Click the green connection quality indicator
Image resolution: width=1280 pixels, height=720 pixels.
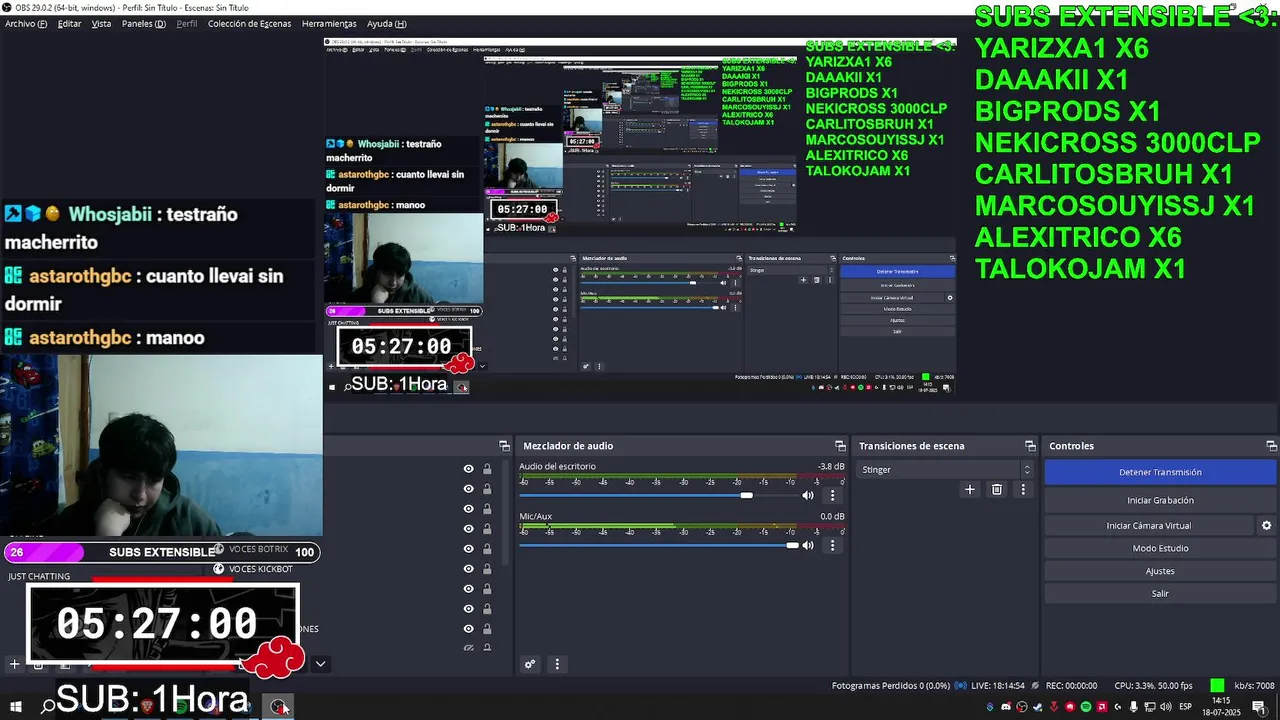[1217, 685]
